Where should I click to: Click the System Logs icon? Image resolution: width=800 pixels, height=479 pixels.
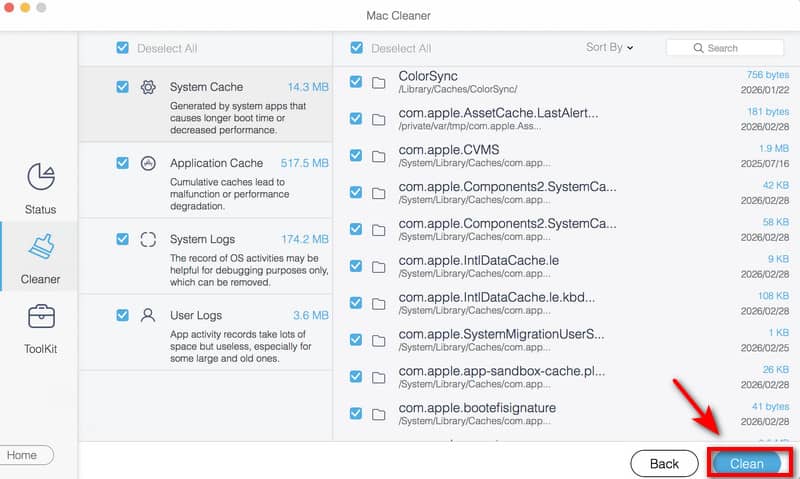(x=148, y=239)
